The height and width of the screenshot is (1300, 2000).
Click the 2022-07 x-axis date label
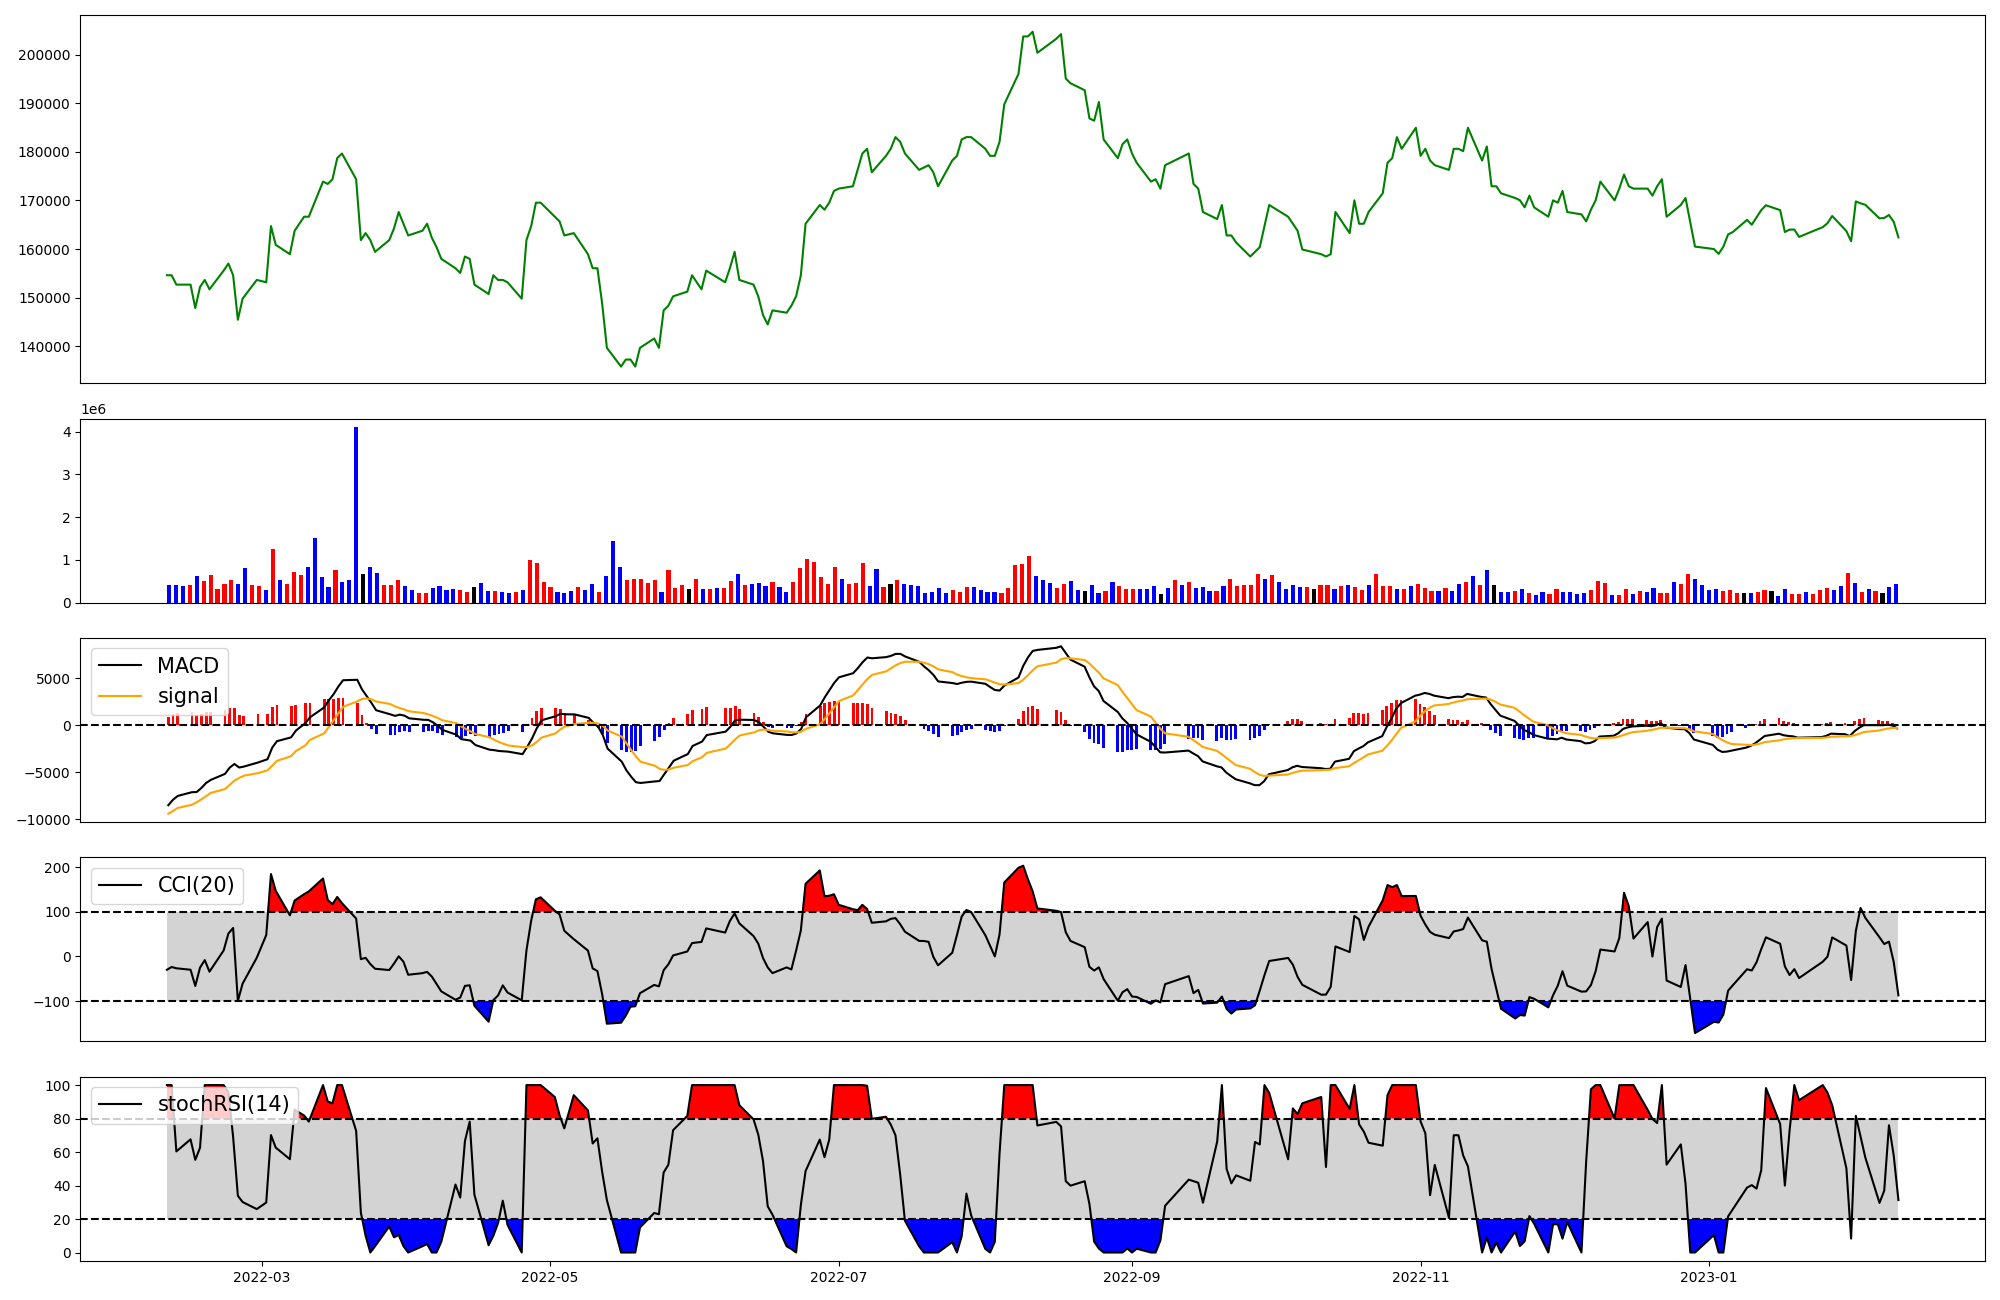(x=838, y=1277)
